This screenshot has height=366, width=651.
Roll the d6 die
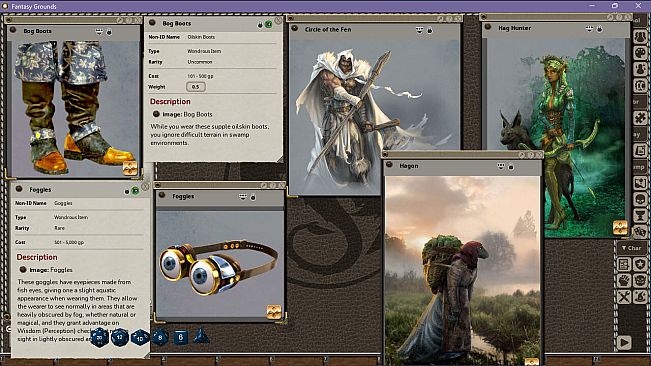click(181, 337)
